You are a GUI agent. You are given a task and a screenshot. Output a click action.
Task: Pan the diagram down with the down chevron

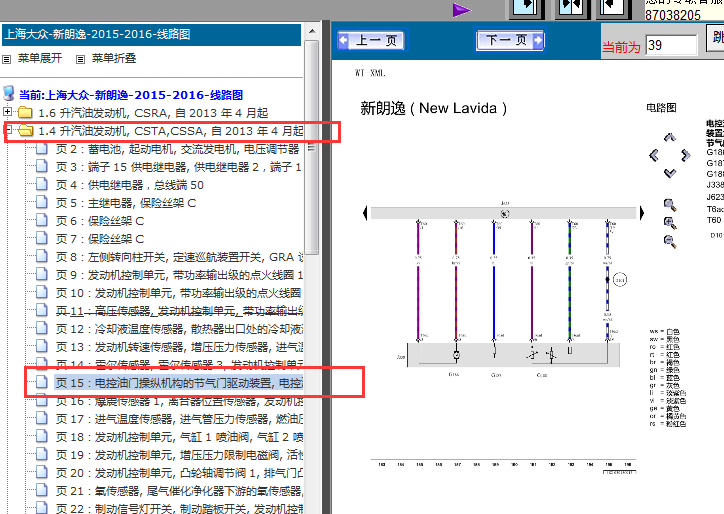[670, 173]
